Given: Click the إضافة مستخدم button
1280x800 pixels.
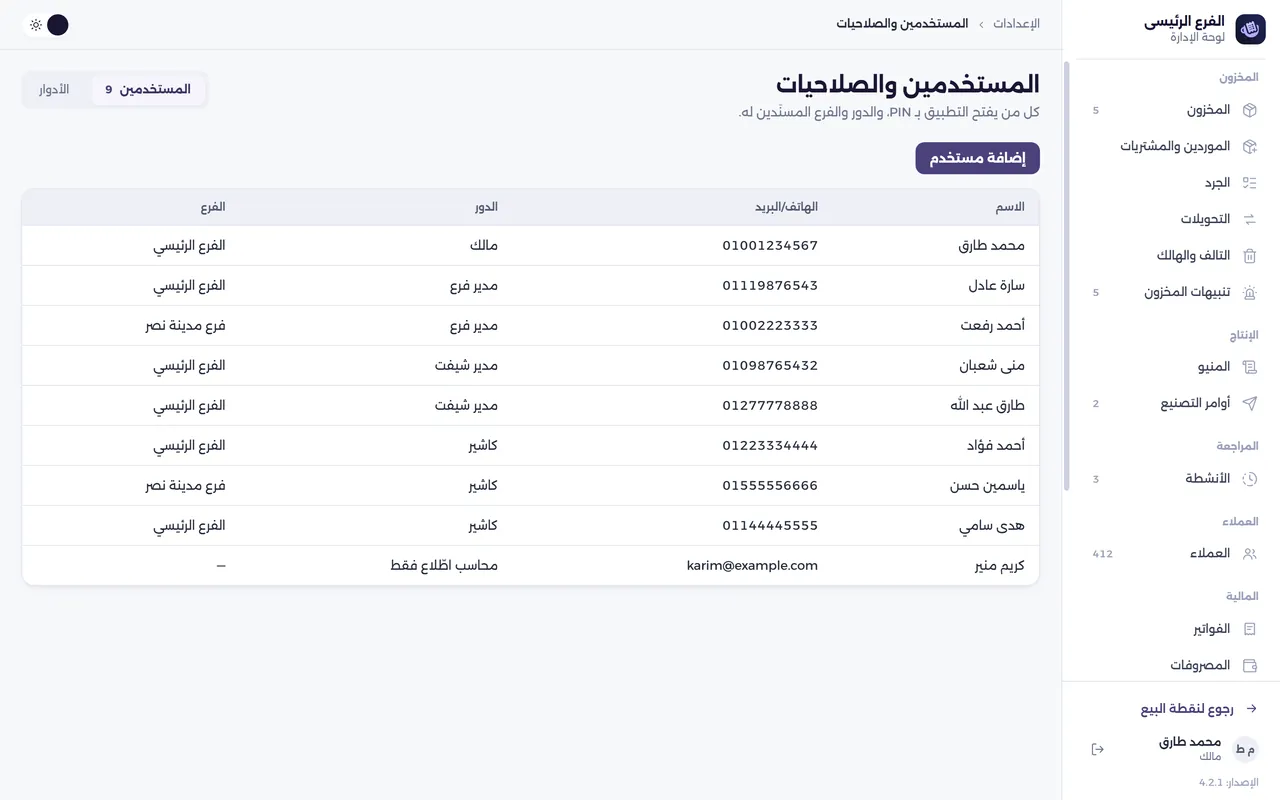Looking at the screenshot, I should coord(977,158).
